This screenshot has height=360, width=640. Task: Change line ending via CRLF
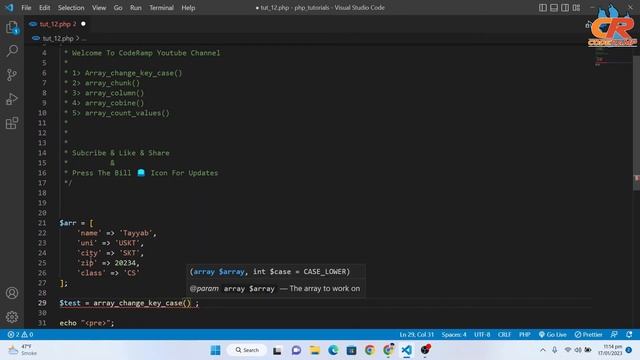[x=504, y=334]
